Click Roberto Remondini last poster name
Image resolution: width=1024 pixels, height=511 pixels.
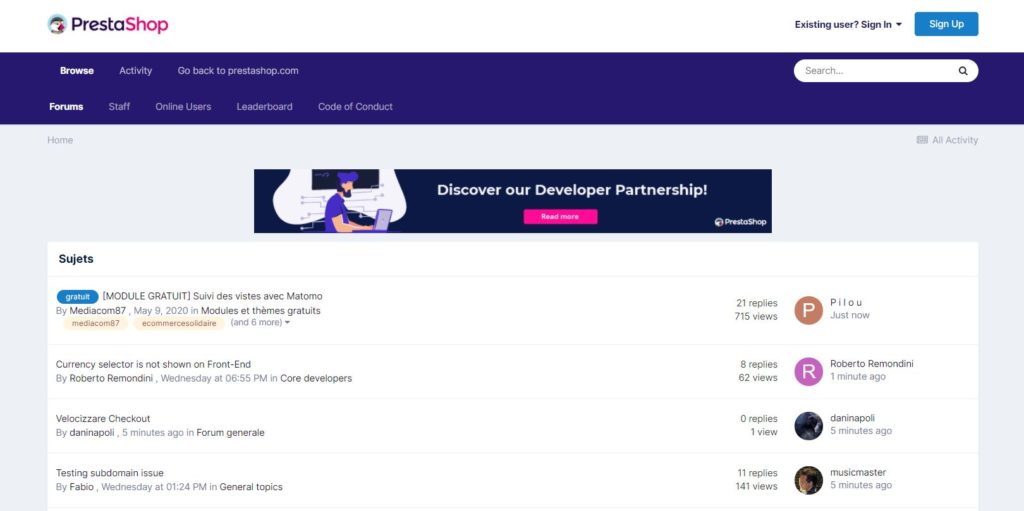click(x=872, y=363)
